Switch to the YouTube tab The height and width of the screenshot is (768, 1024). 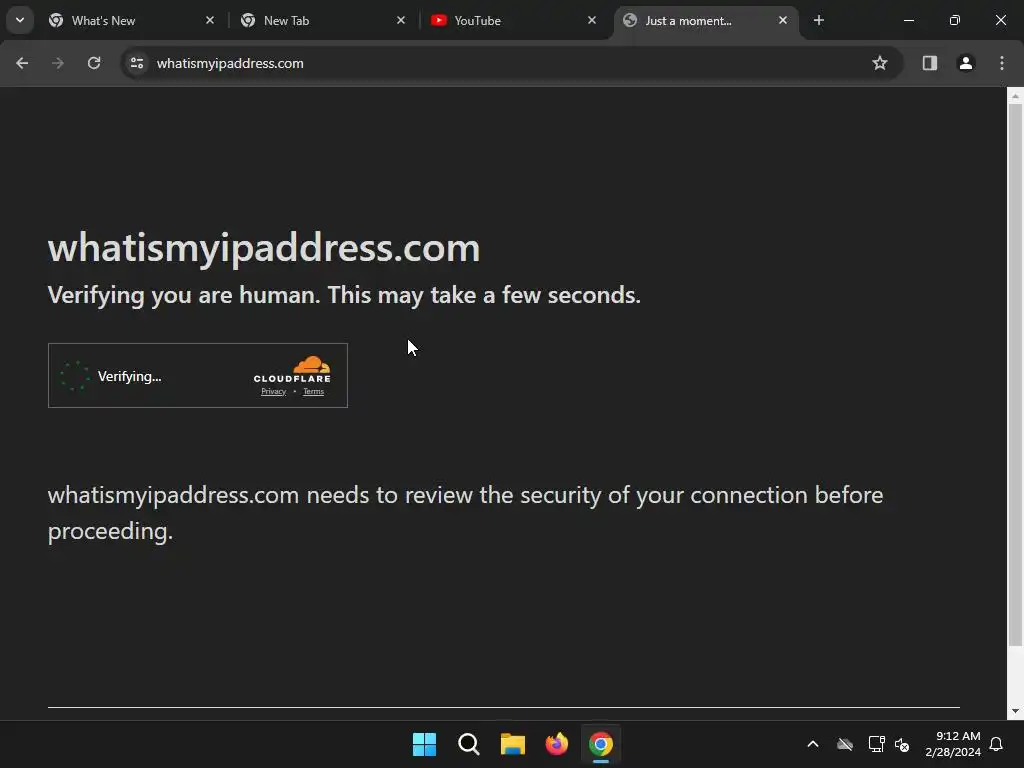tap(513, 20)
